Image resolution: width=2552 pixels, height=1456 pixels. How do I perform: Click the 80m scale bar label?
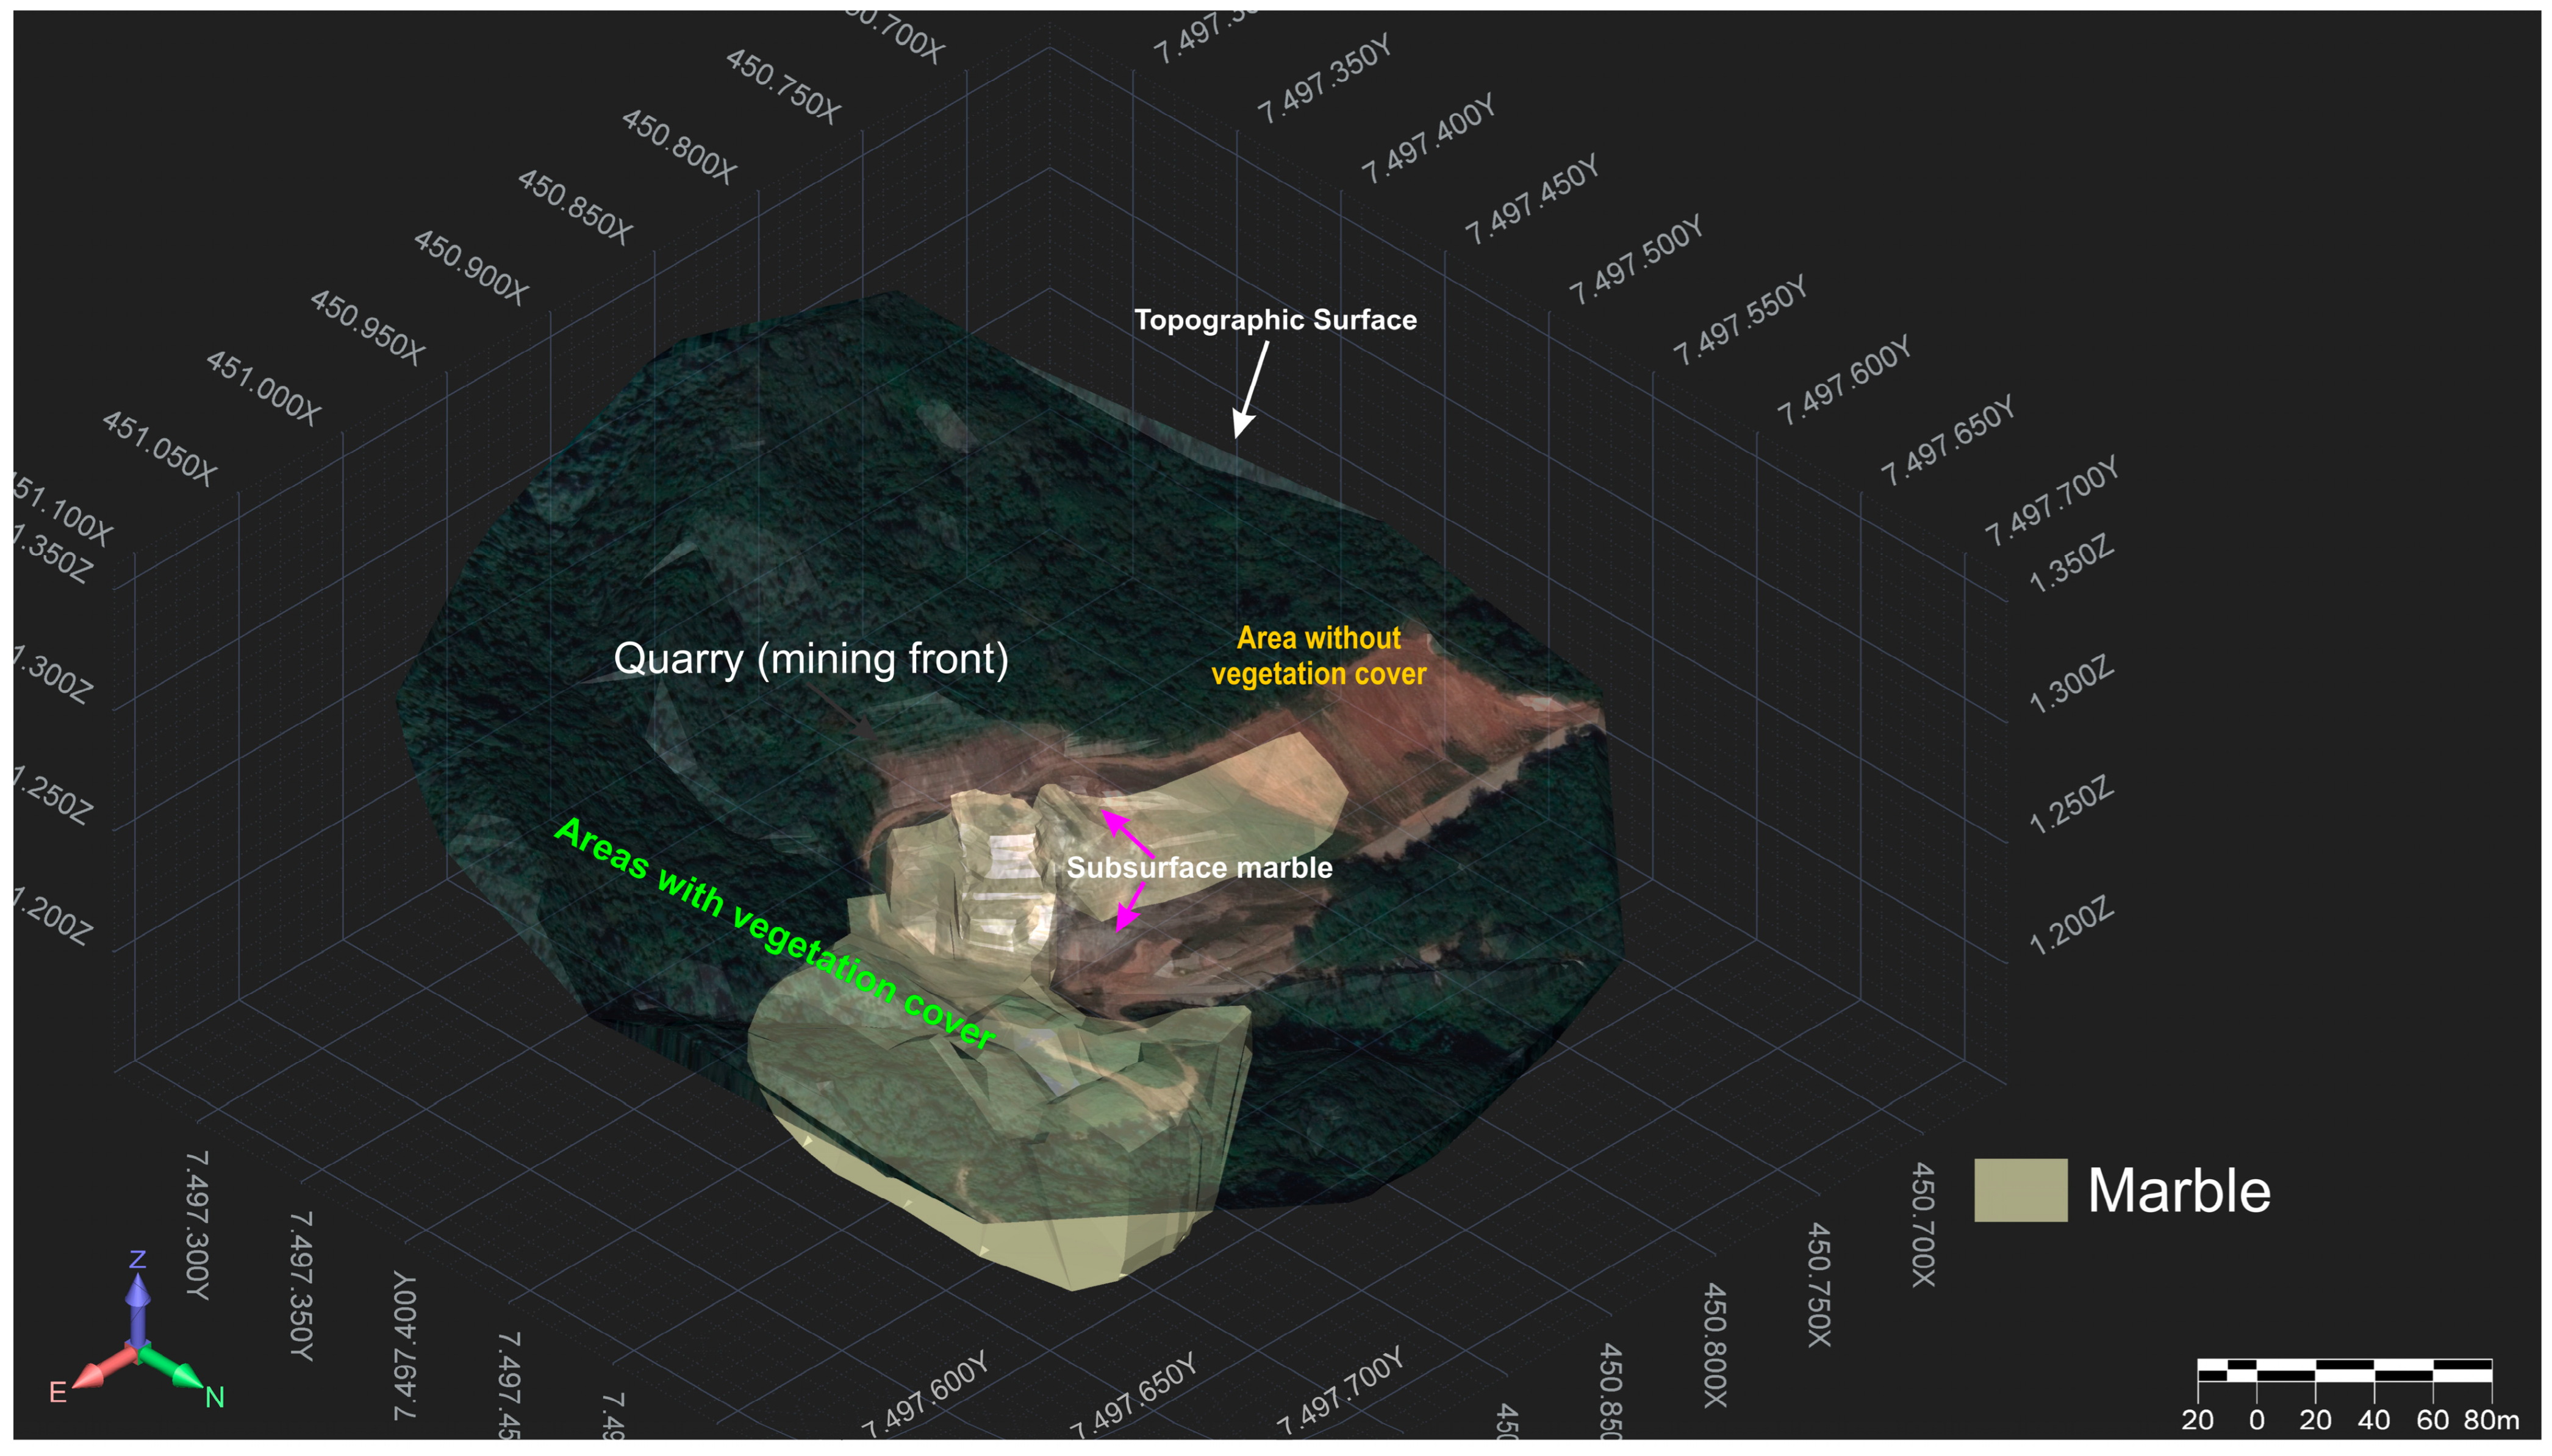[2490, 1420]
